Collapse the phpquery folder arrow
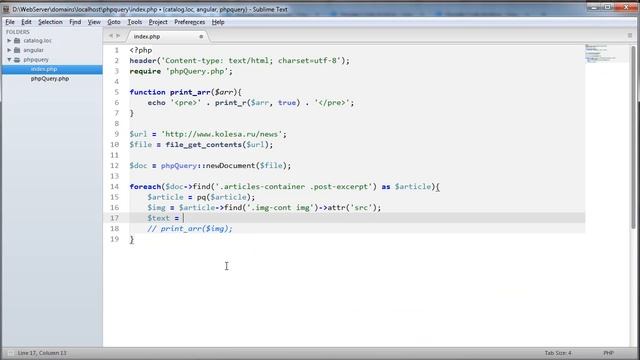The height and width of the screenshot is (360, 640). point(9,60)
